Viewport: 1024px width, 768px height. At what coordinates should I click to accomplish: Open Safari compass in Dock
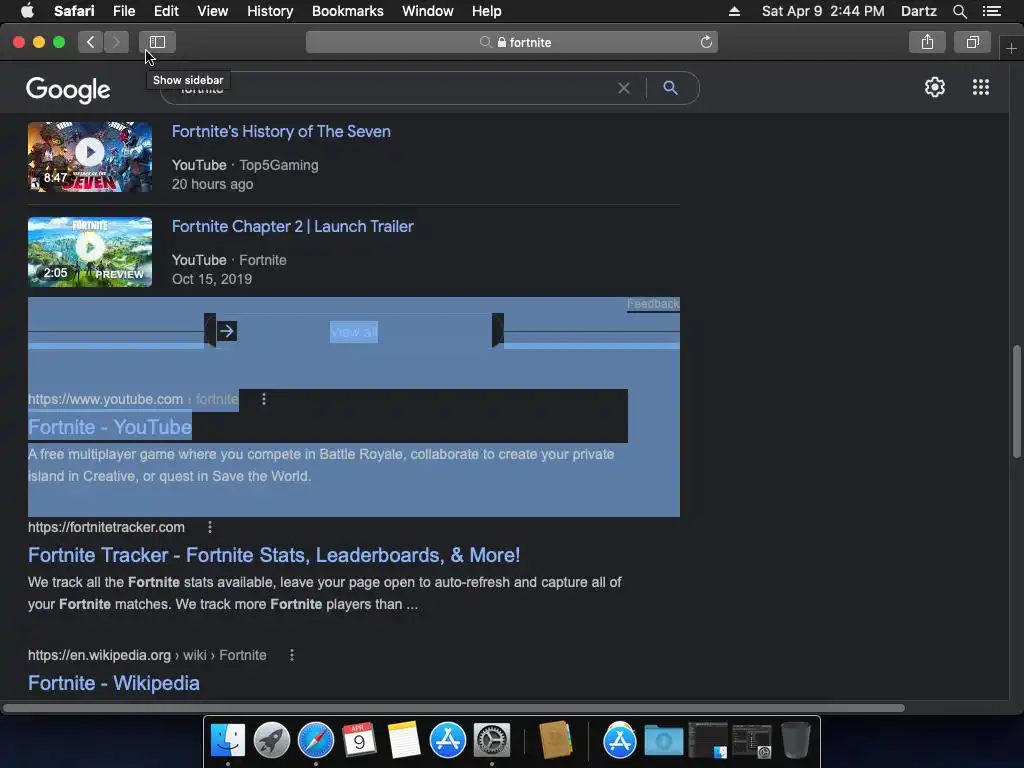316,741
